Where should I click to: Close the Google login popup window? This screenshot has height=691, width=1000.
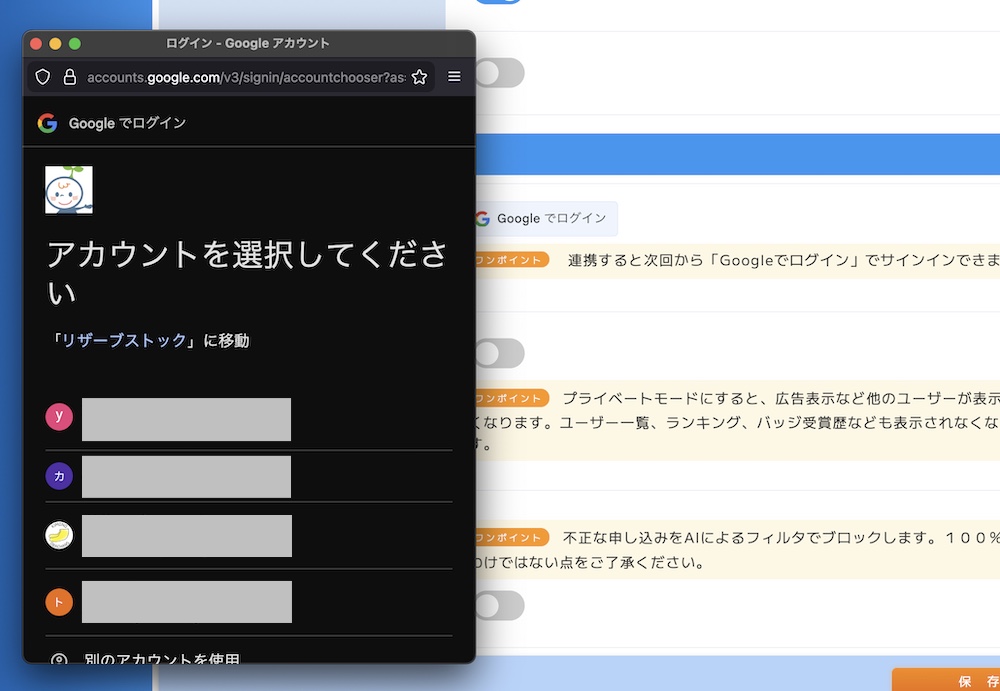click(35, 44)
